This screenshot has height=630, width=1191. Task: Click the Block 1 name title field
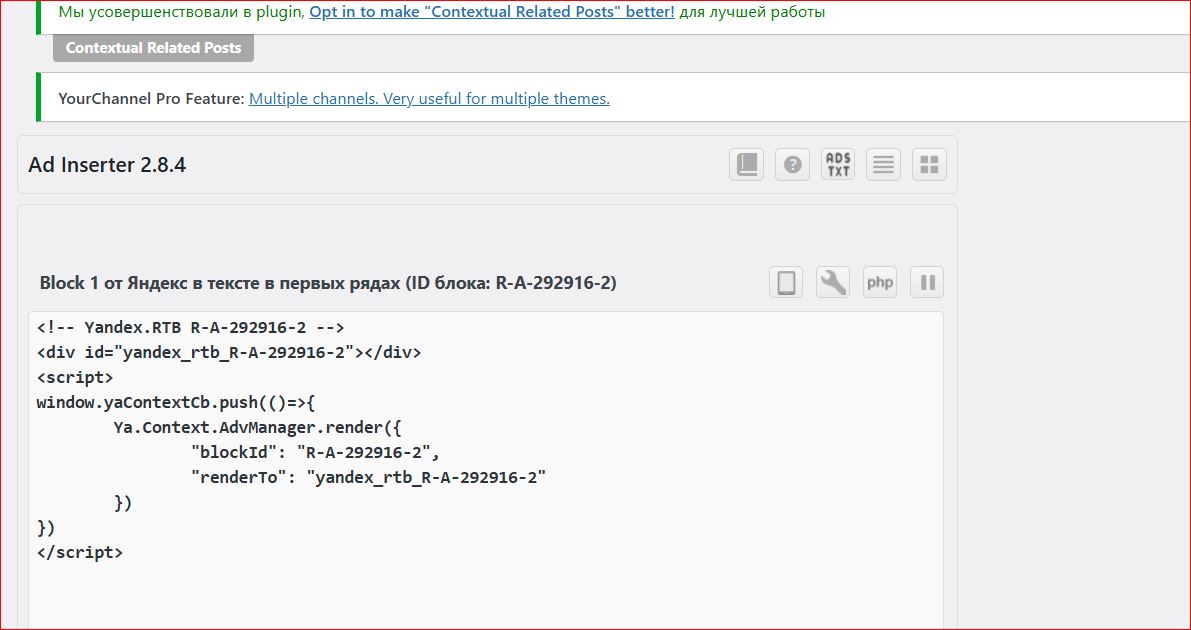pyautogui.click(x=328, y=283)
